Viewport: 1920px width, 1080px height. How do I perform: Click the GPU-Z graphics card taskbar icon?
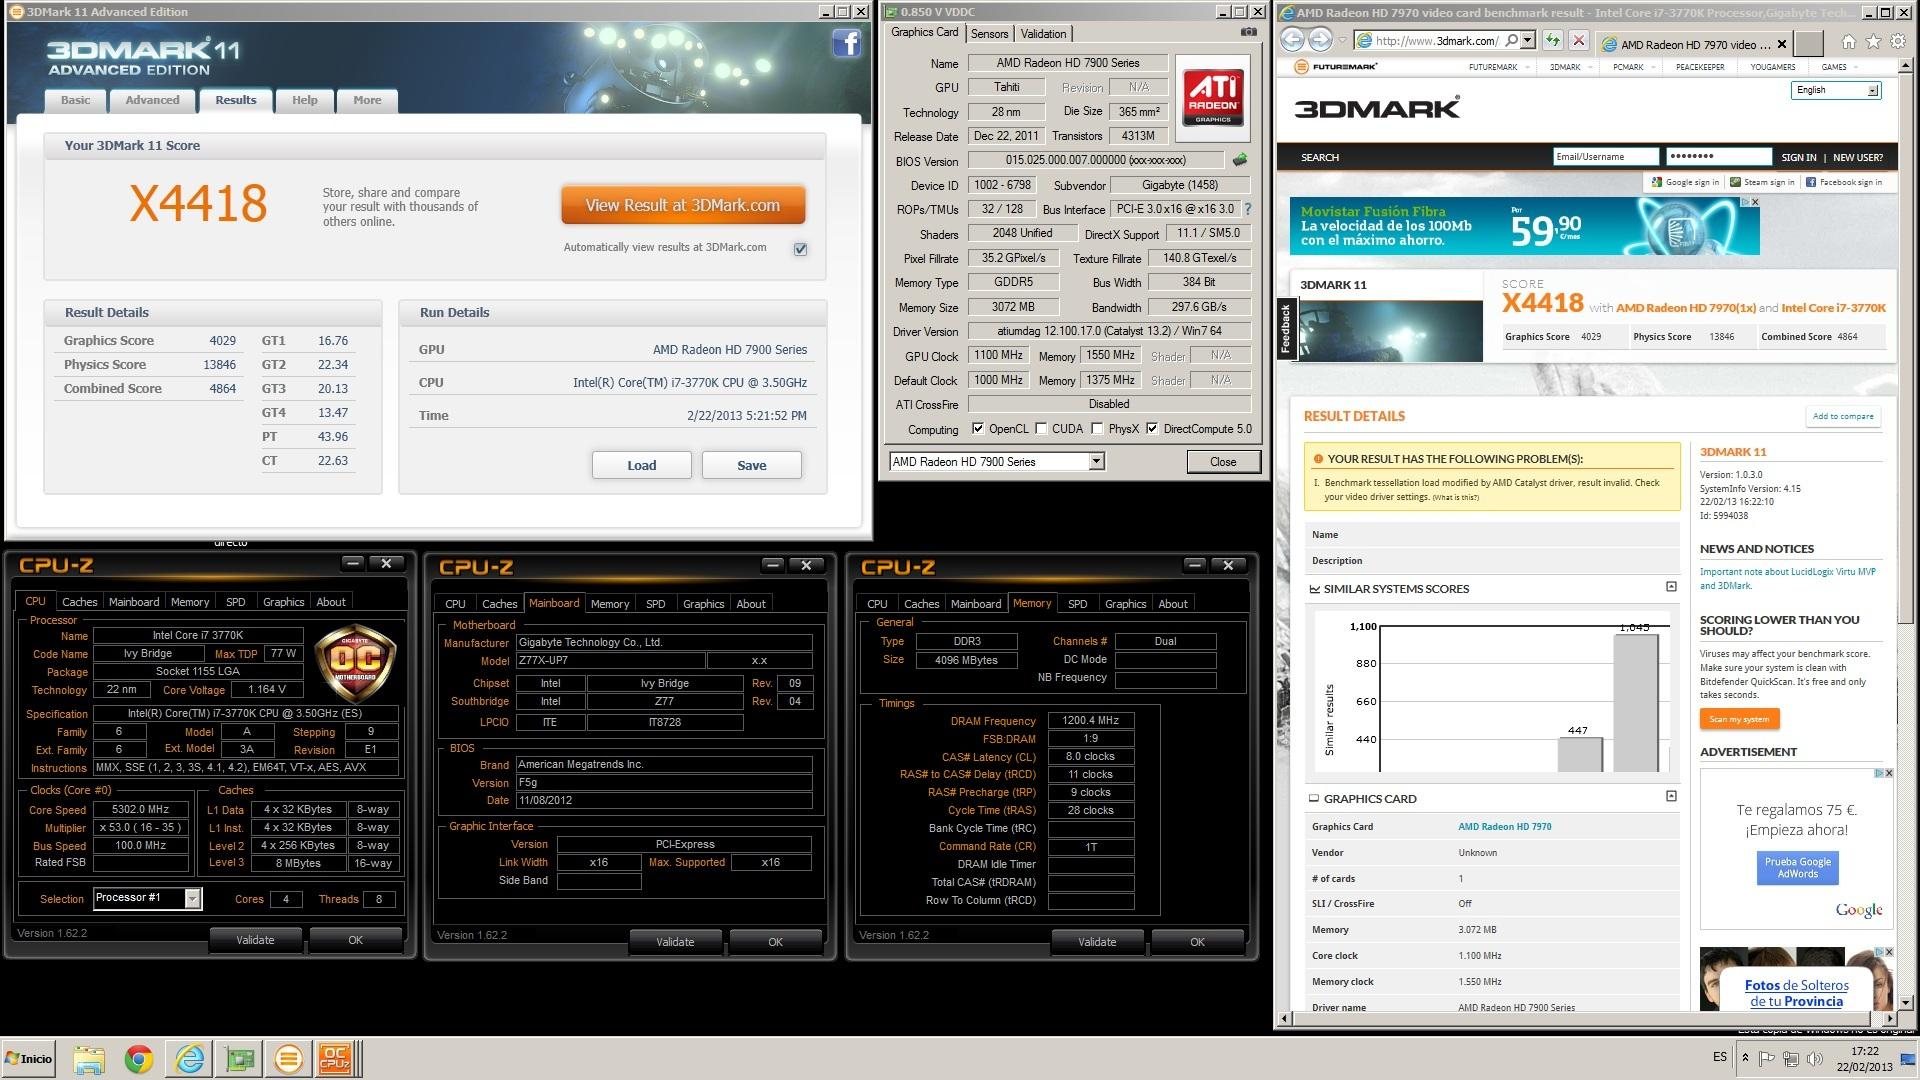pyautogui.click(x=240, y=1059)
